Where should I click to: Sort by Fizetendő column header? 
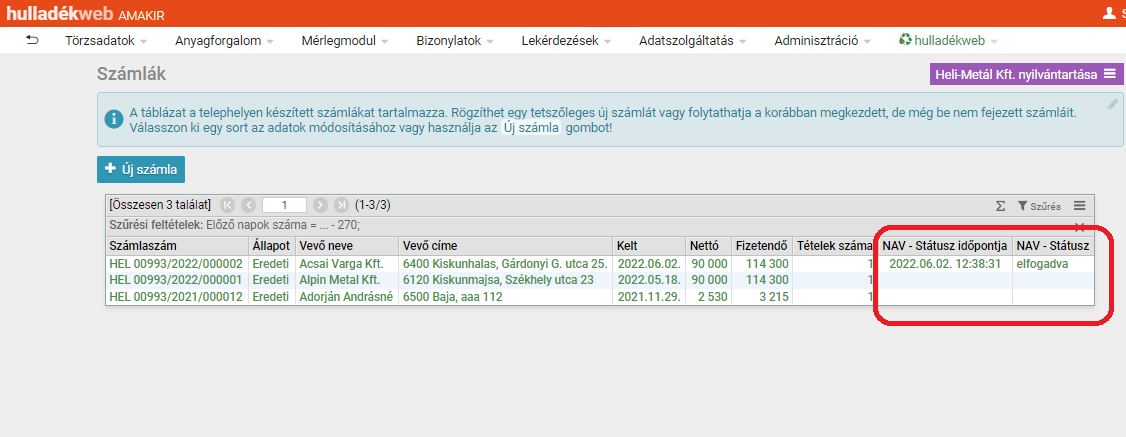[761, 245]
